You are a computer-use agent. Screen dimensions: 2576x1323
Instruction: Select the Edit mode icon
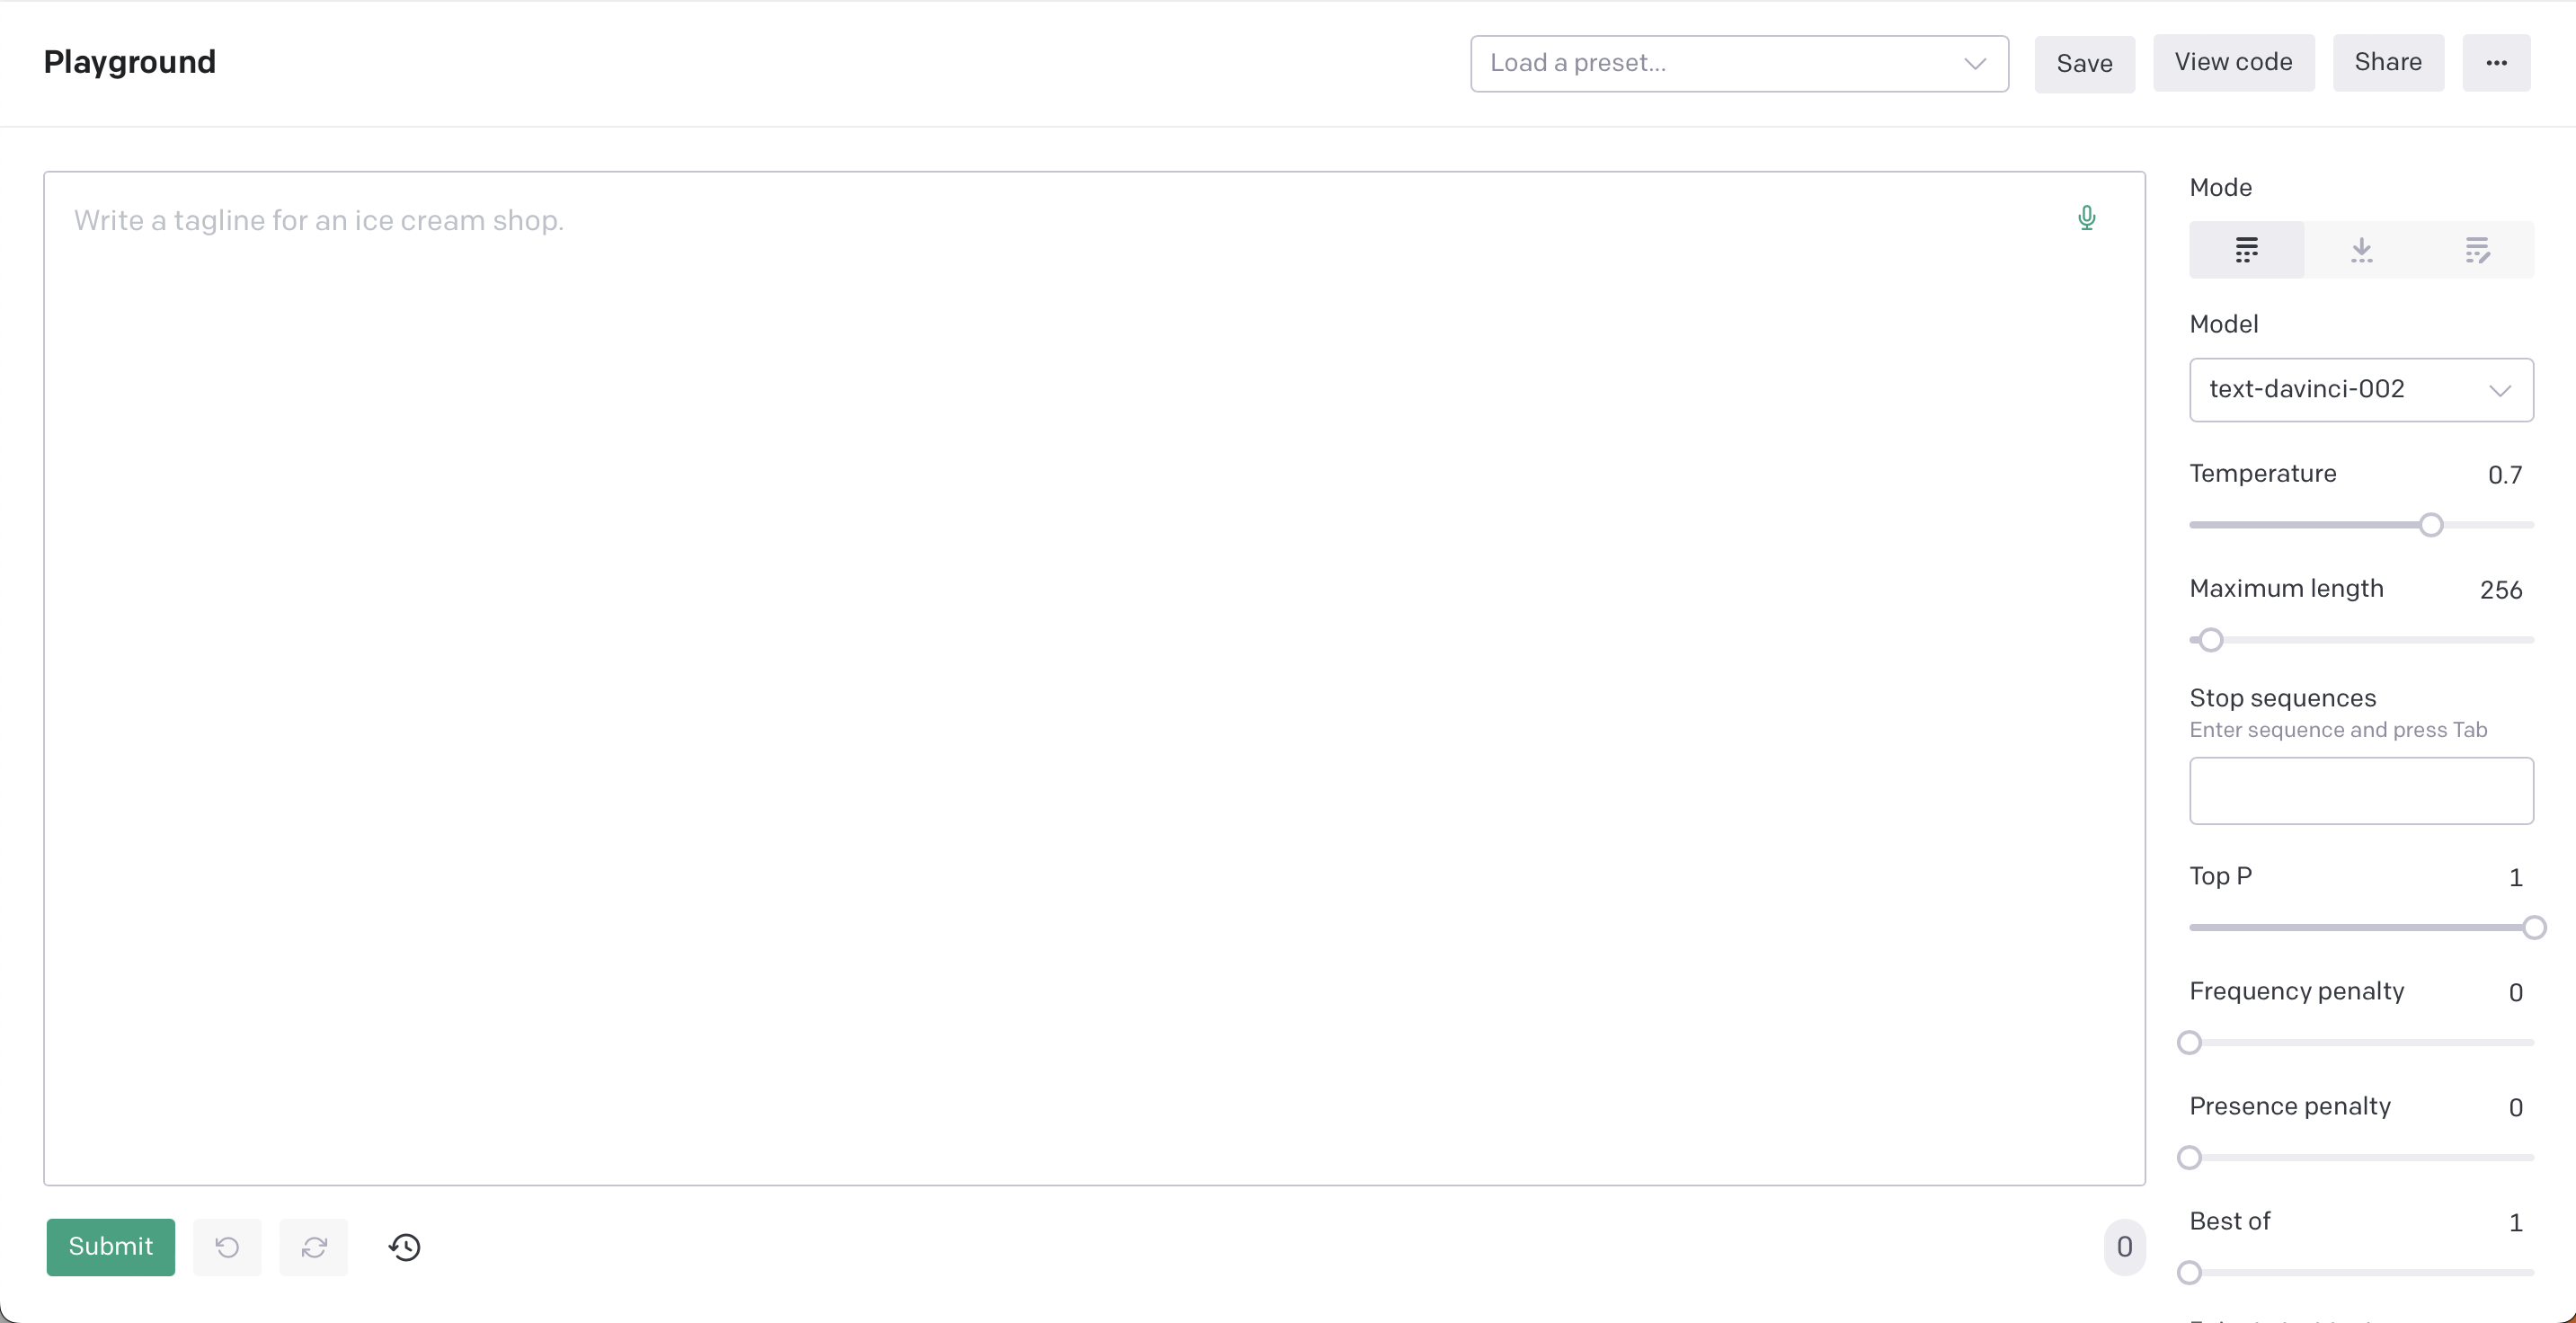click(x=2476, y=250)
